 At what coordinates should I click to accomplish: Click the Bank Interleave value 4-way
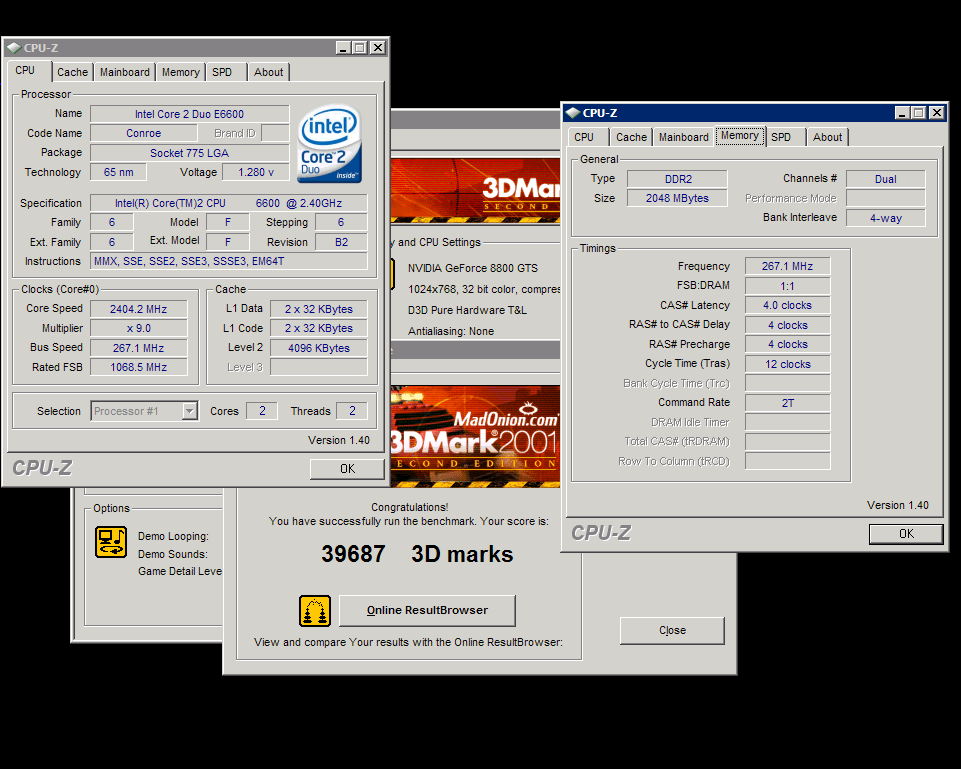pyautogui.click(x=886, y=218)
